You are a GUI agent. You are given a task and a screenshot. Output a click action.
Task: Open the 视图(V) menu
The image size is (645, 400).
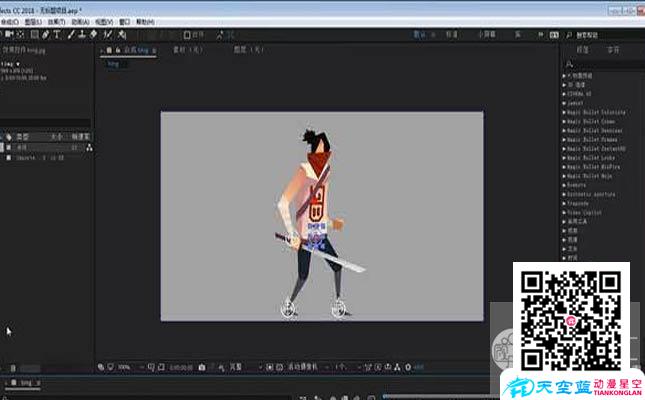coord(104,22)
